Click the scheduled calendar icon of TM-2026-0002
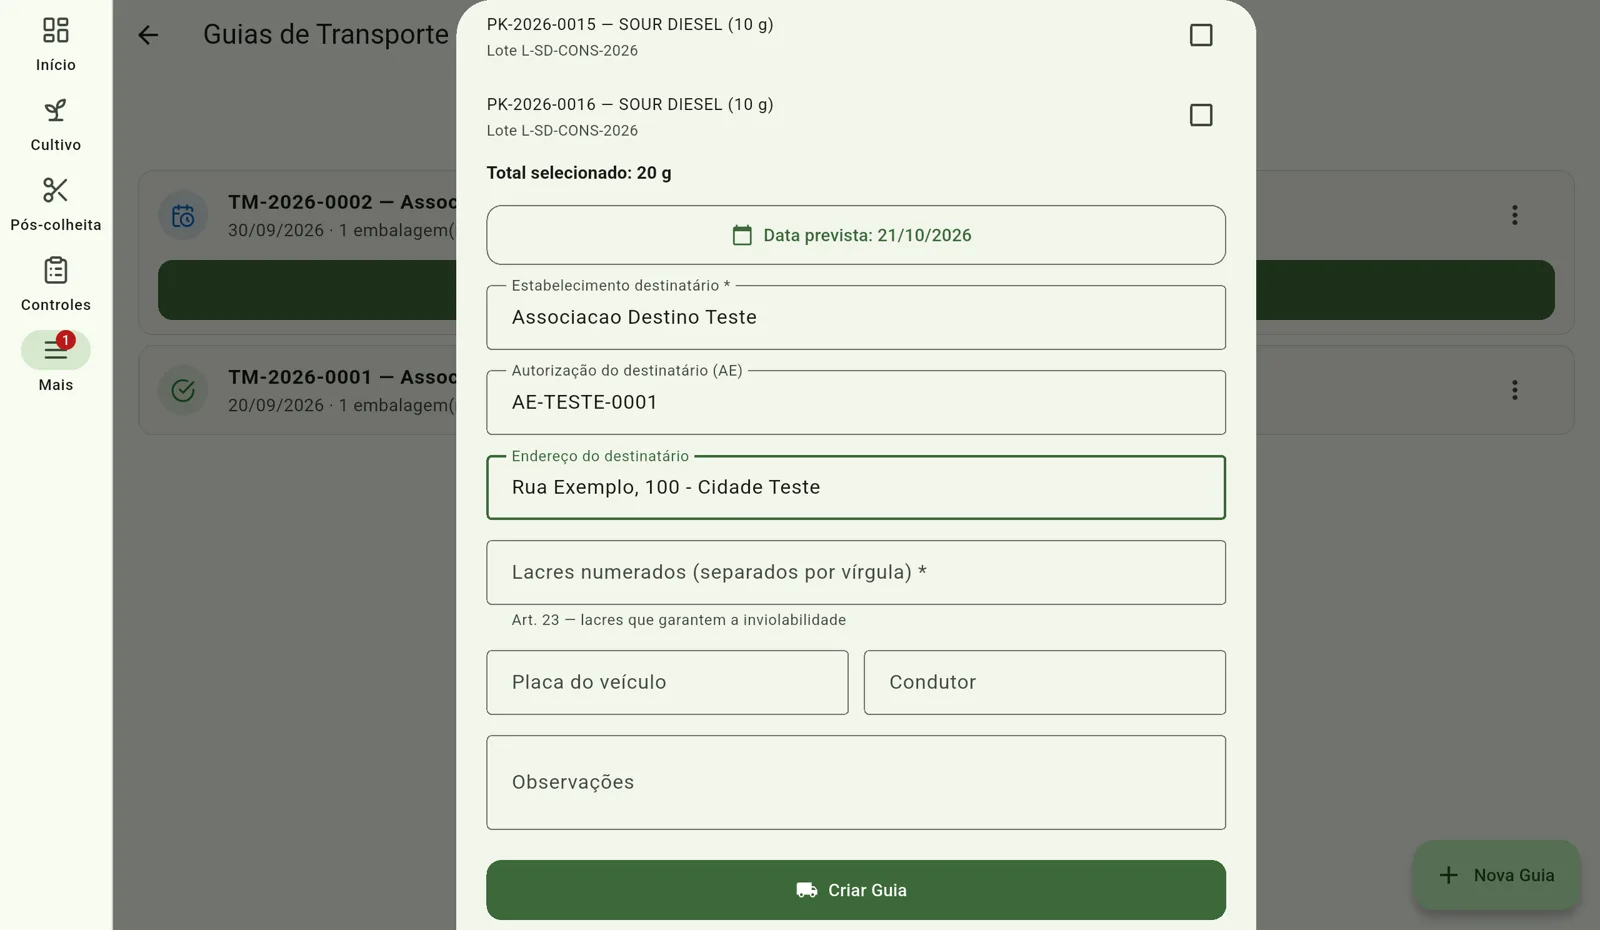 click(183, 216)
